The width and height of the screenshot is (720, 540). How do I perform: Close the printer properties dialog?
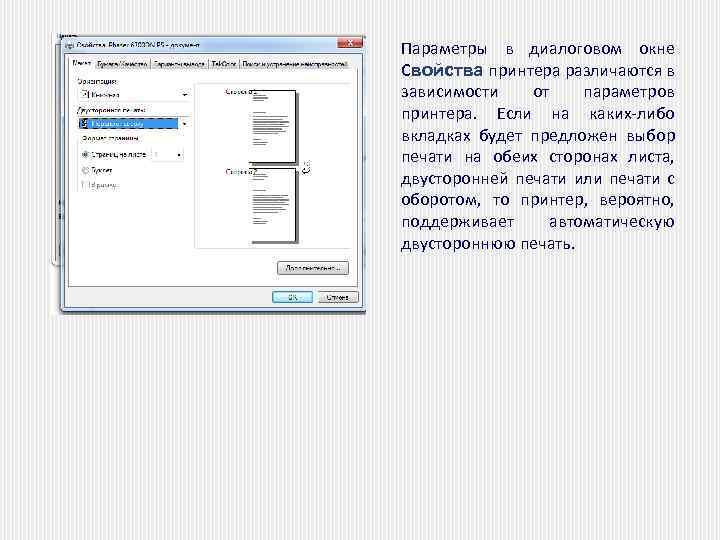pyautogui.click(x=350, y=43)
